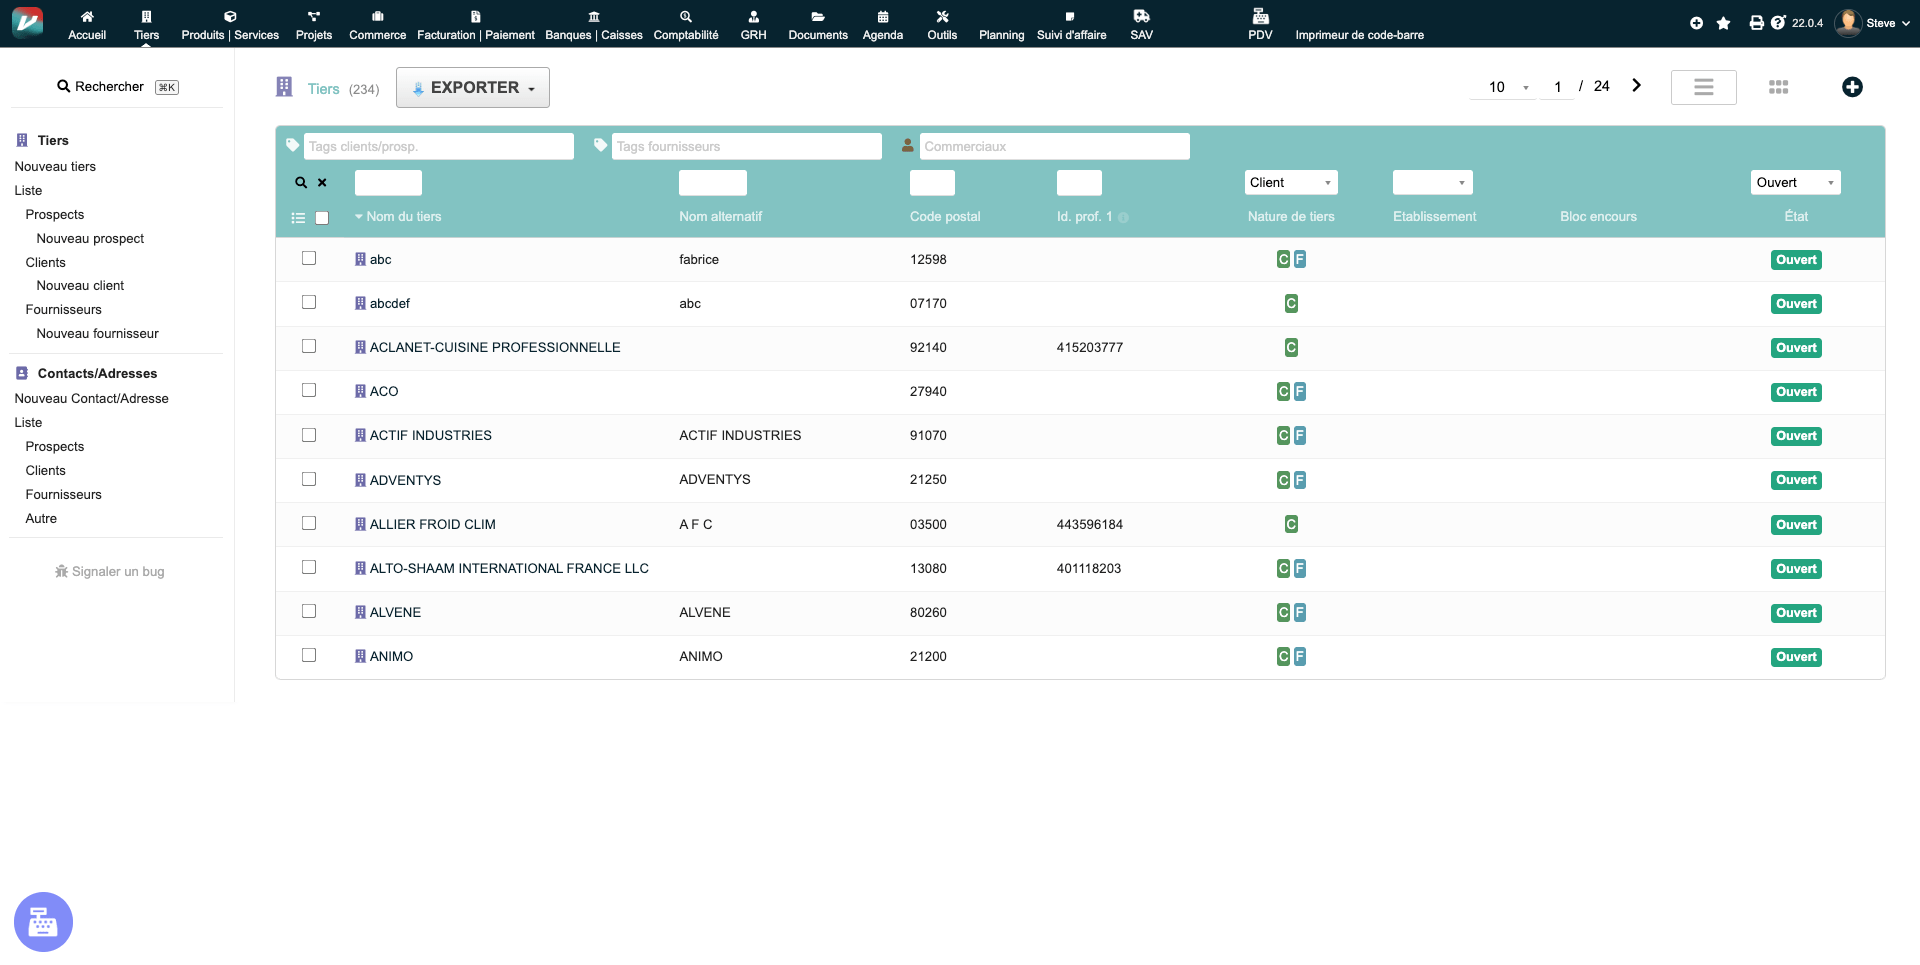Click the print icon in top bar
The height and width of the screenshot is (965, 1920).
(x=1756, y=23)
